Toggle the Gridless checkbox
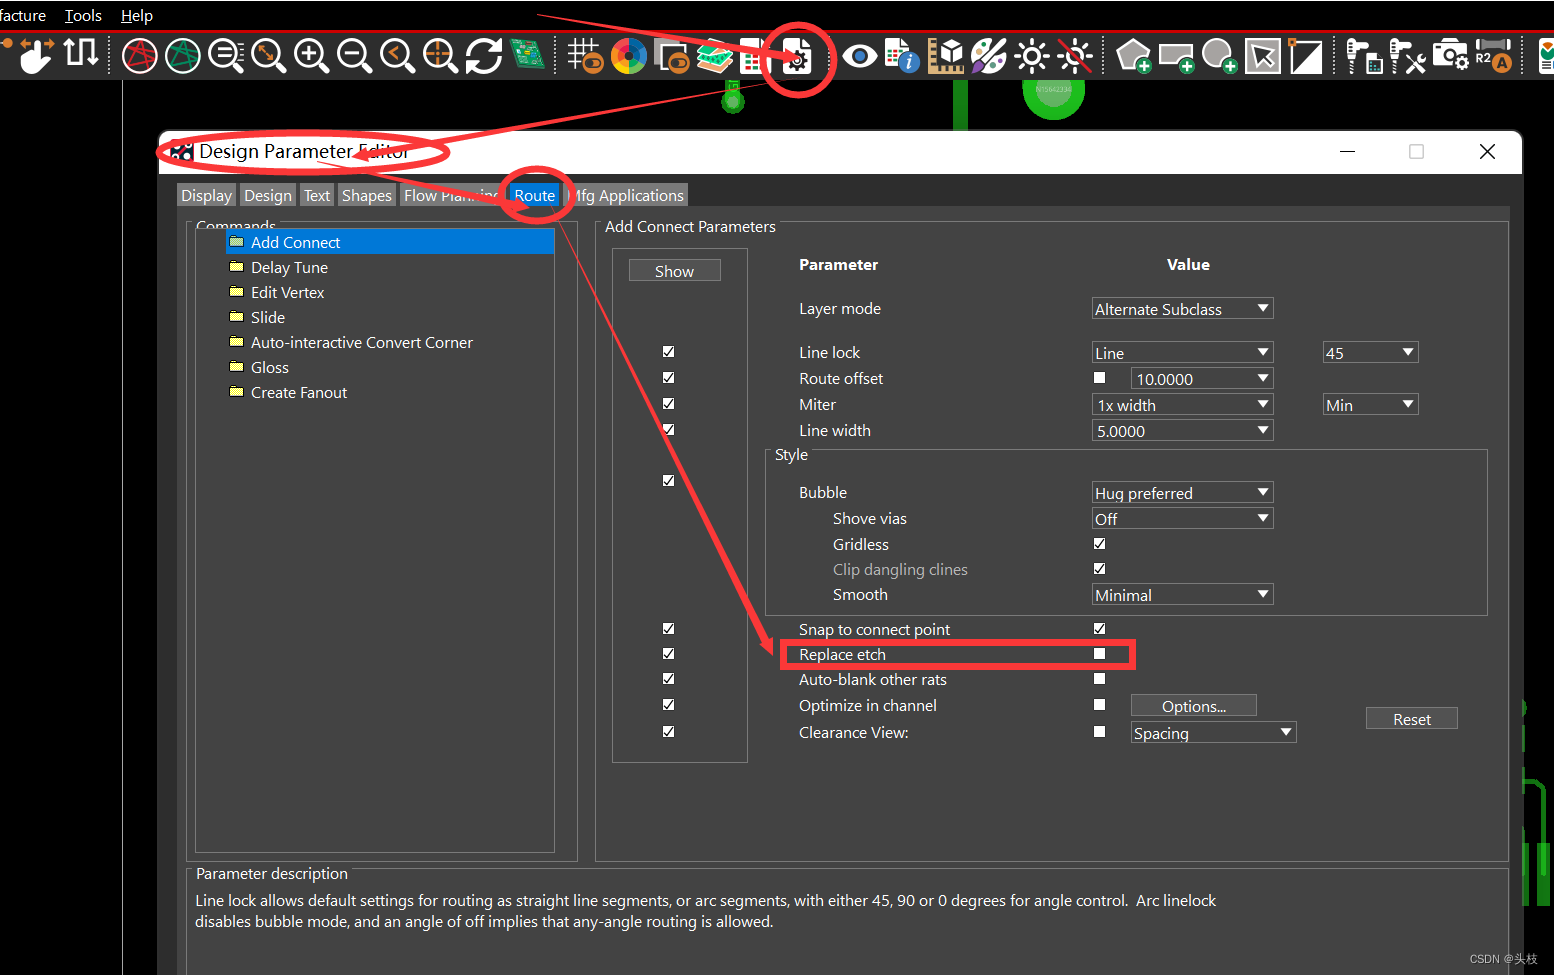 click(x=1099, y=544)
